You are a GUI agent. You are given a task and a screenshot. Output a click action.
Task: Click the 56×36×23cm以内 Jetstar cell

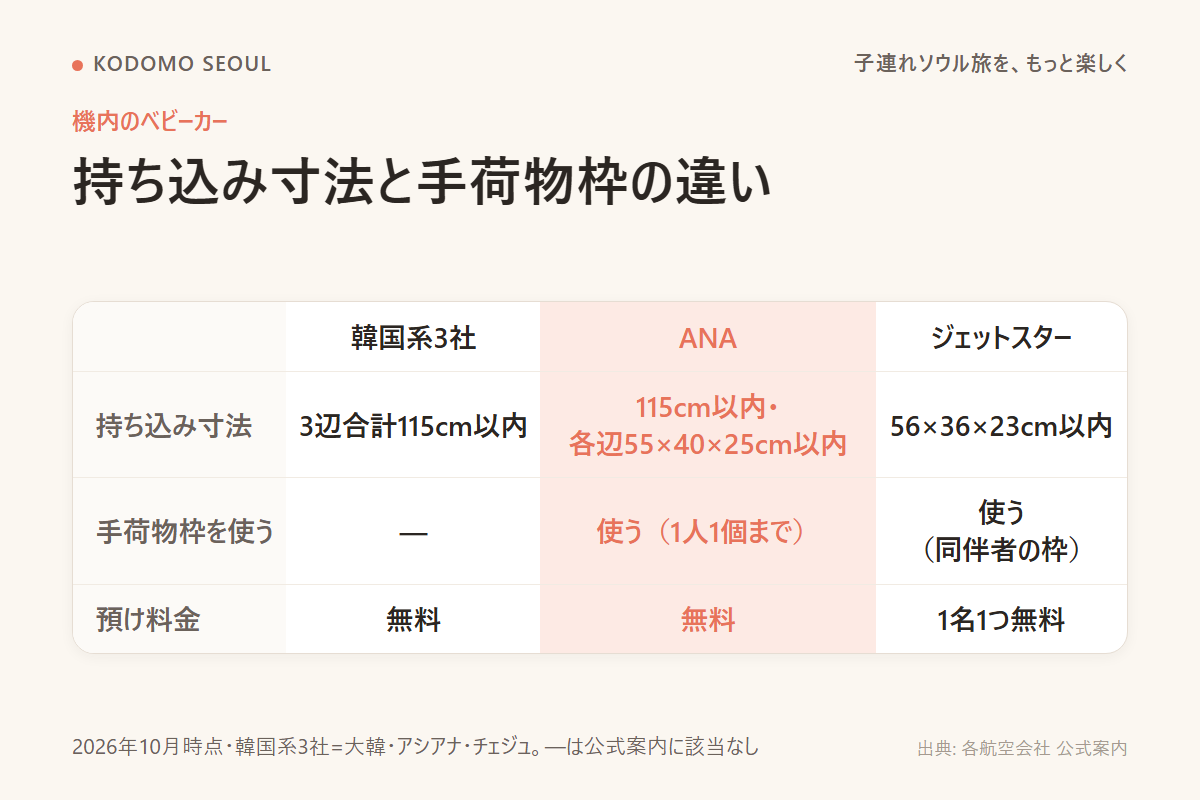[1001, 426]
